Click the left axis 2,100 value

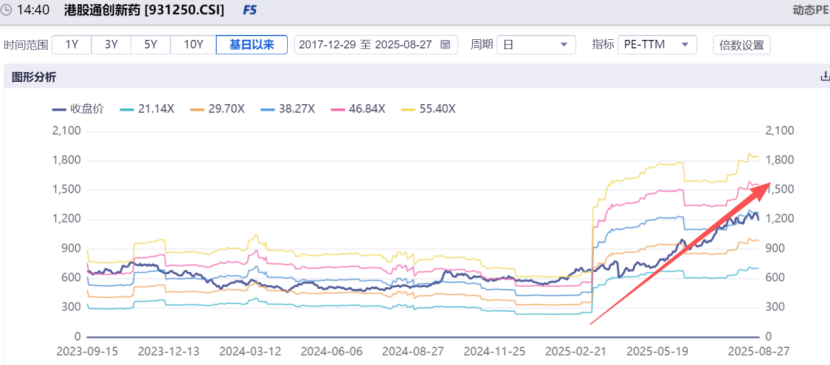[67, 131]
